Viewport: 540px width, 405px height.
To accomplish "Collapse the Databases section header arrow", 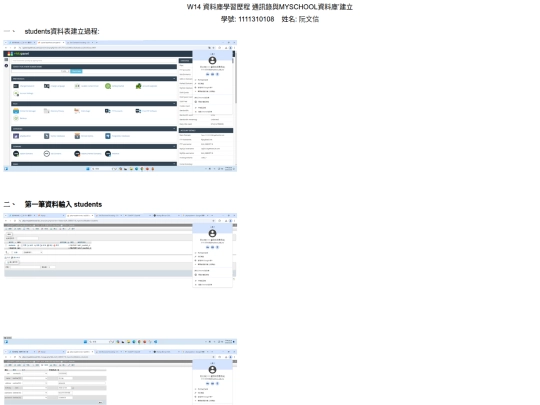I will click(174, 128).
